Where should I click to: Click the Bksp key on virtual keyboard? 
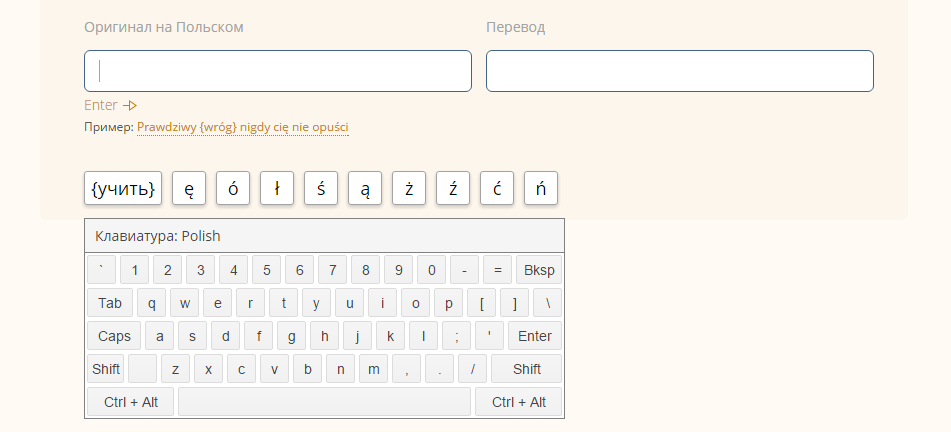point(539,270)
